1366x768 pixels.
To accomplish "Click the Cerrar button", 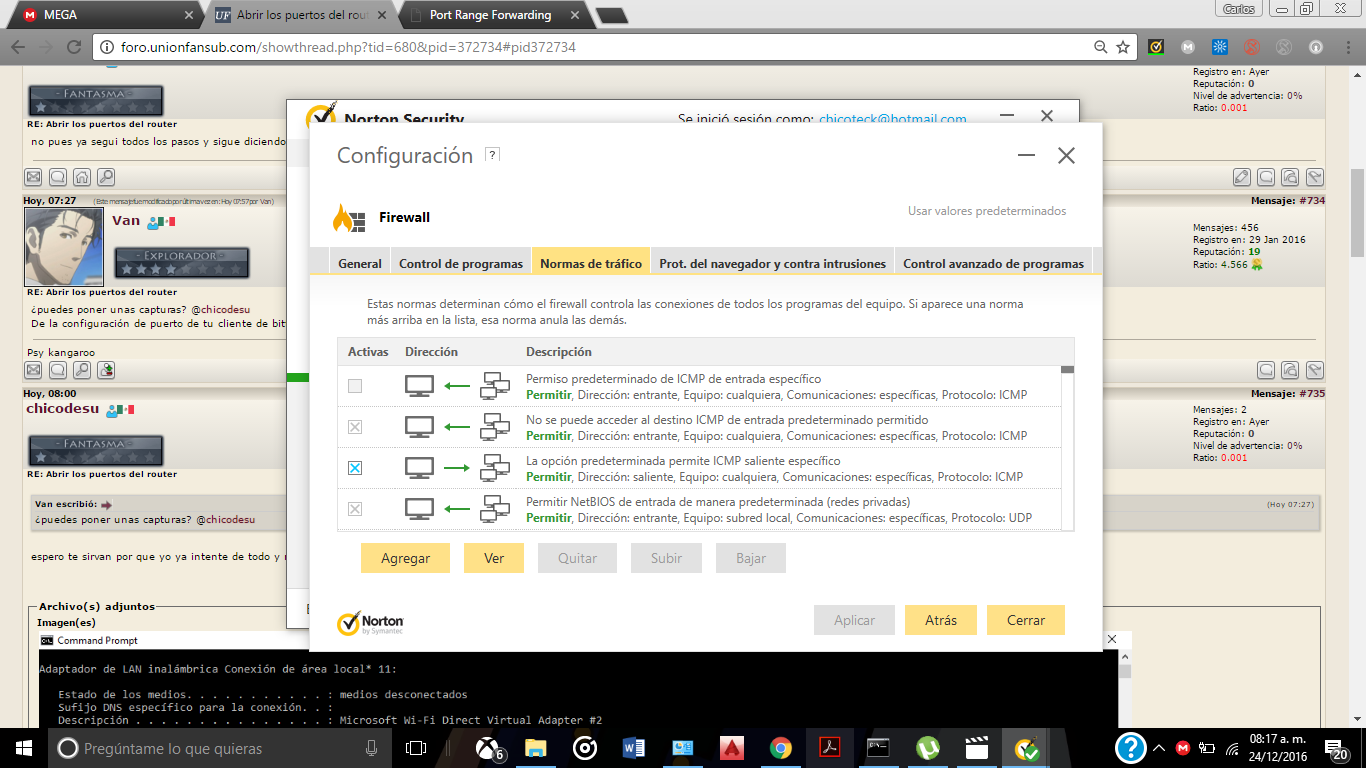I will coord(1026,620).
